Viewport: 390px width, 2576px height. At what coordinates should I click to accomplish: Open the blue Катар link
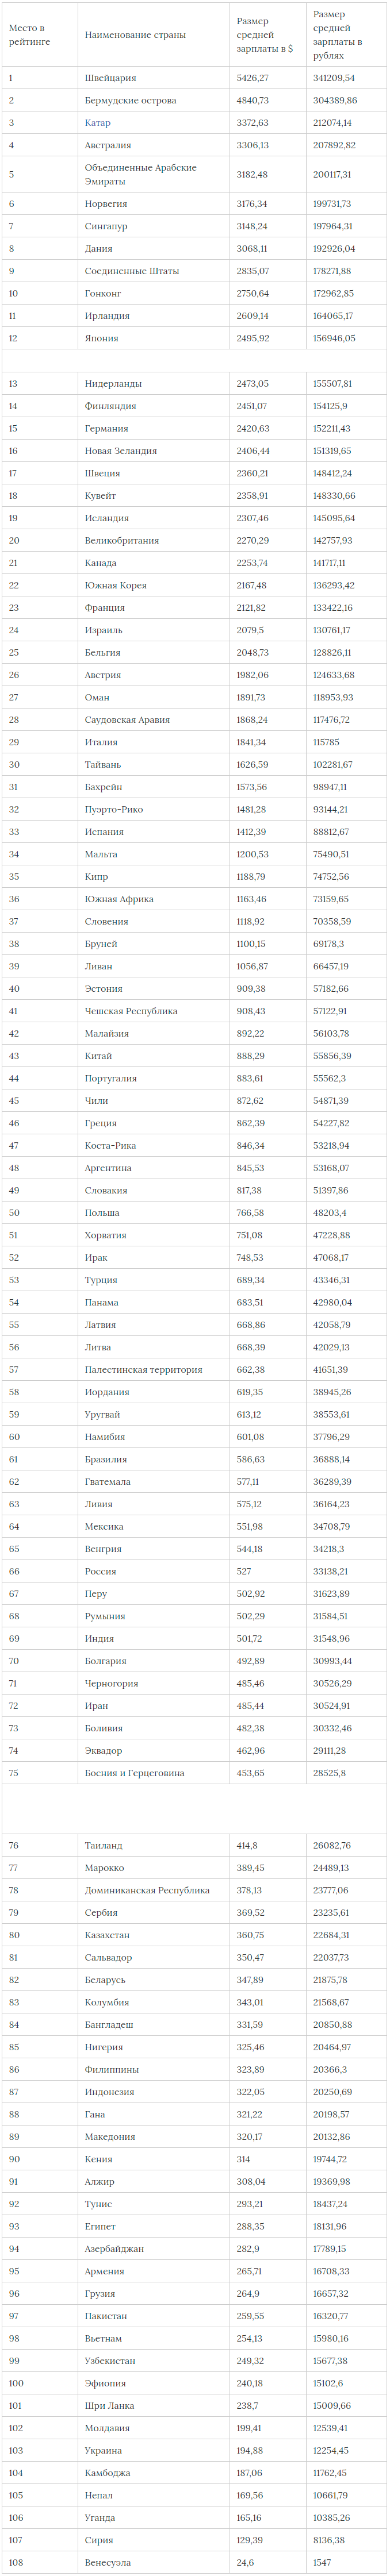(x=99, y=123)
